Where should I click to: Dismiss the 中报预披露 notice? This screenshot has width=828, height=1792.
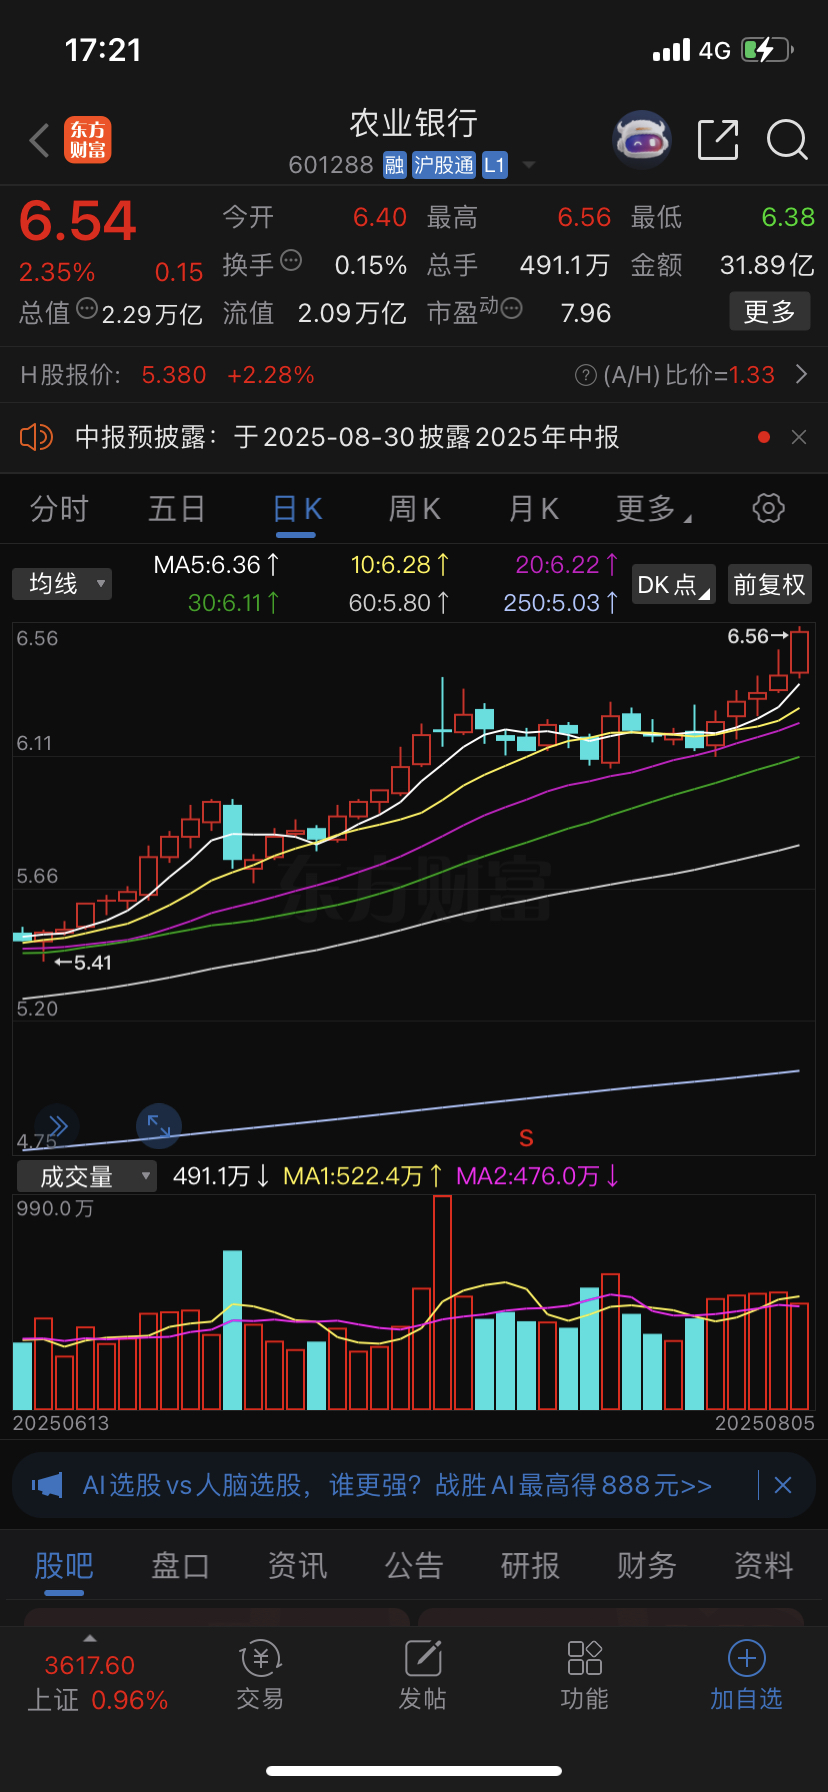[799, 437]
